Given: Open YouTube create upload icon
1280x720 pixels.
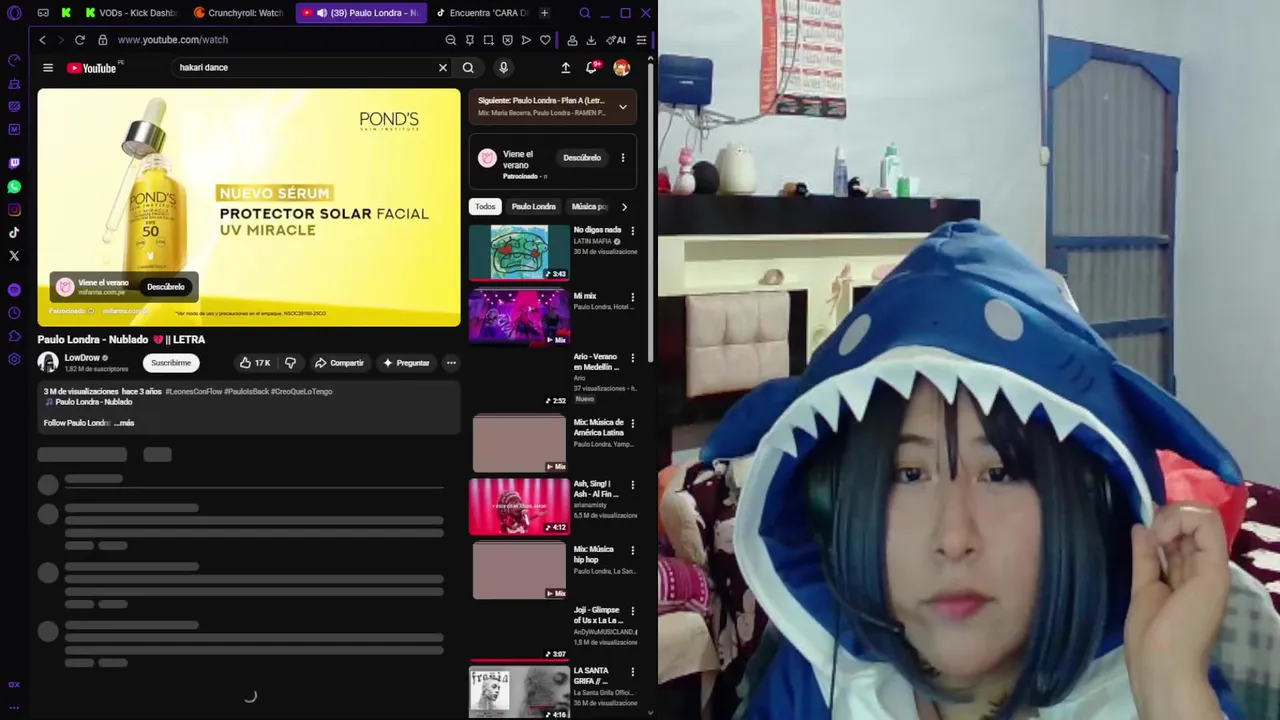Looking at the screenshot, I should (x=565, y=68).
